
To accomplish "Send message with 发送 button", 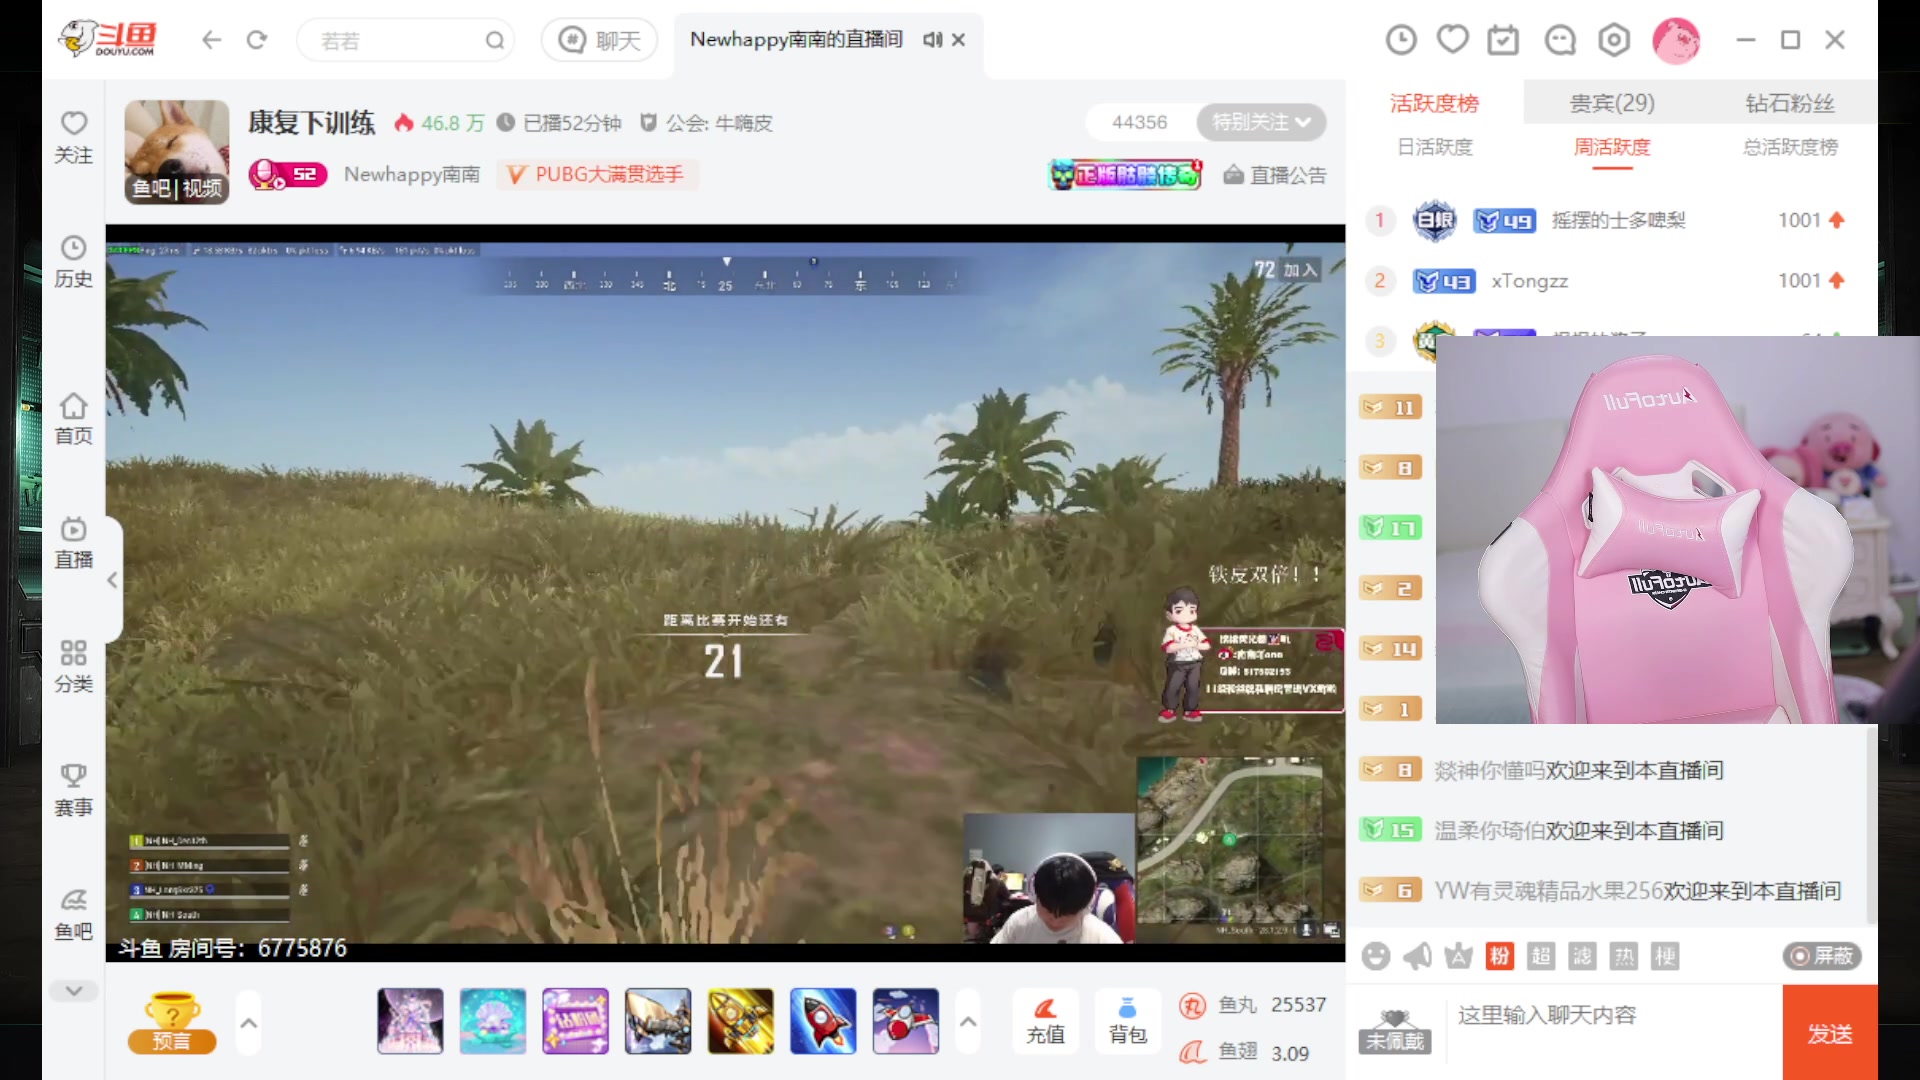I will pos(1830,1033).
